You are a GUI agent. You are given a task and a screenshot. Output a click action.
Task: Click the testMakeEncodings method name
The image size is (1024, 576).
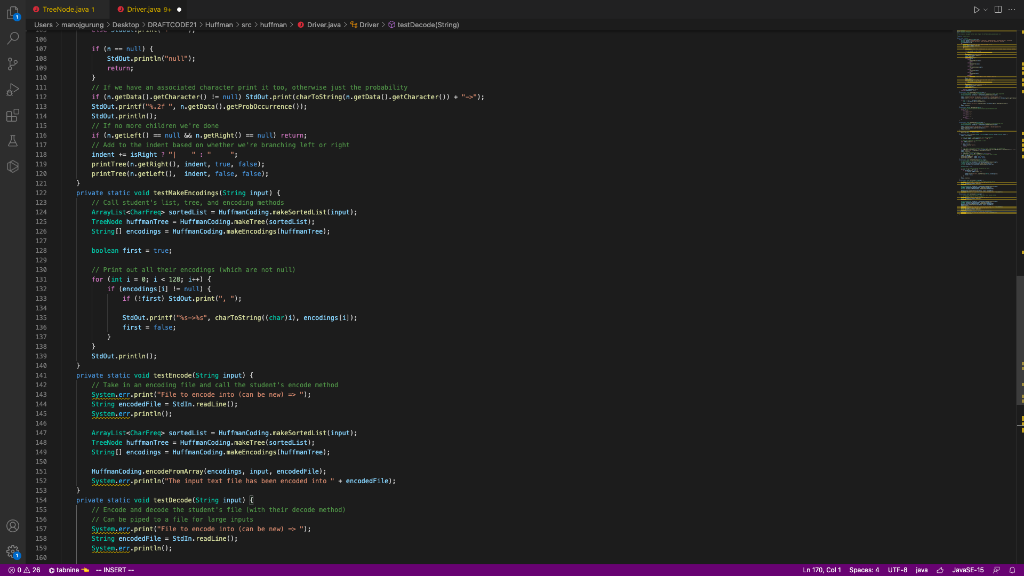point(185,193)
